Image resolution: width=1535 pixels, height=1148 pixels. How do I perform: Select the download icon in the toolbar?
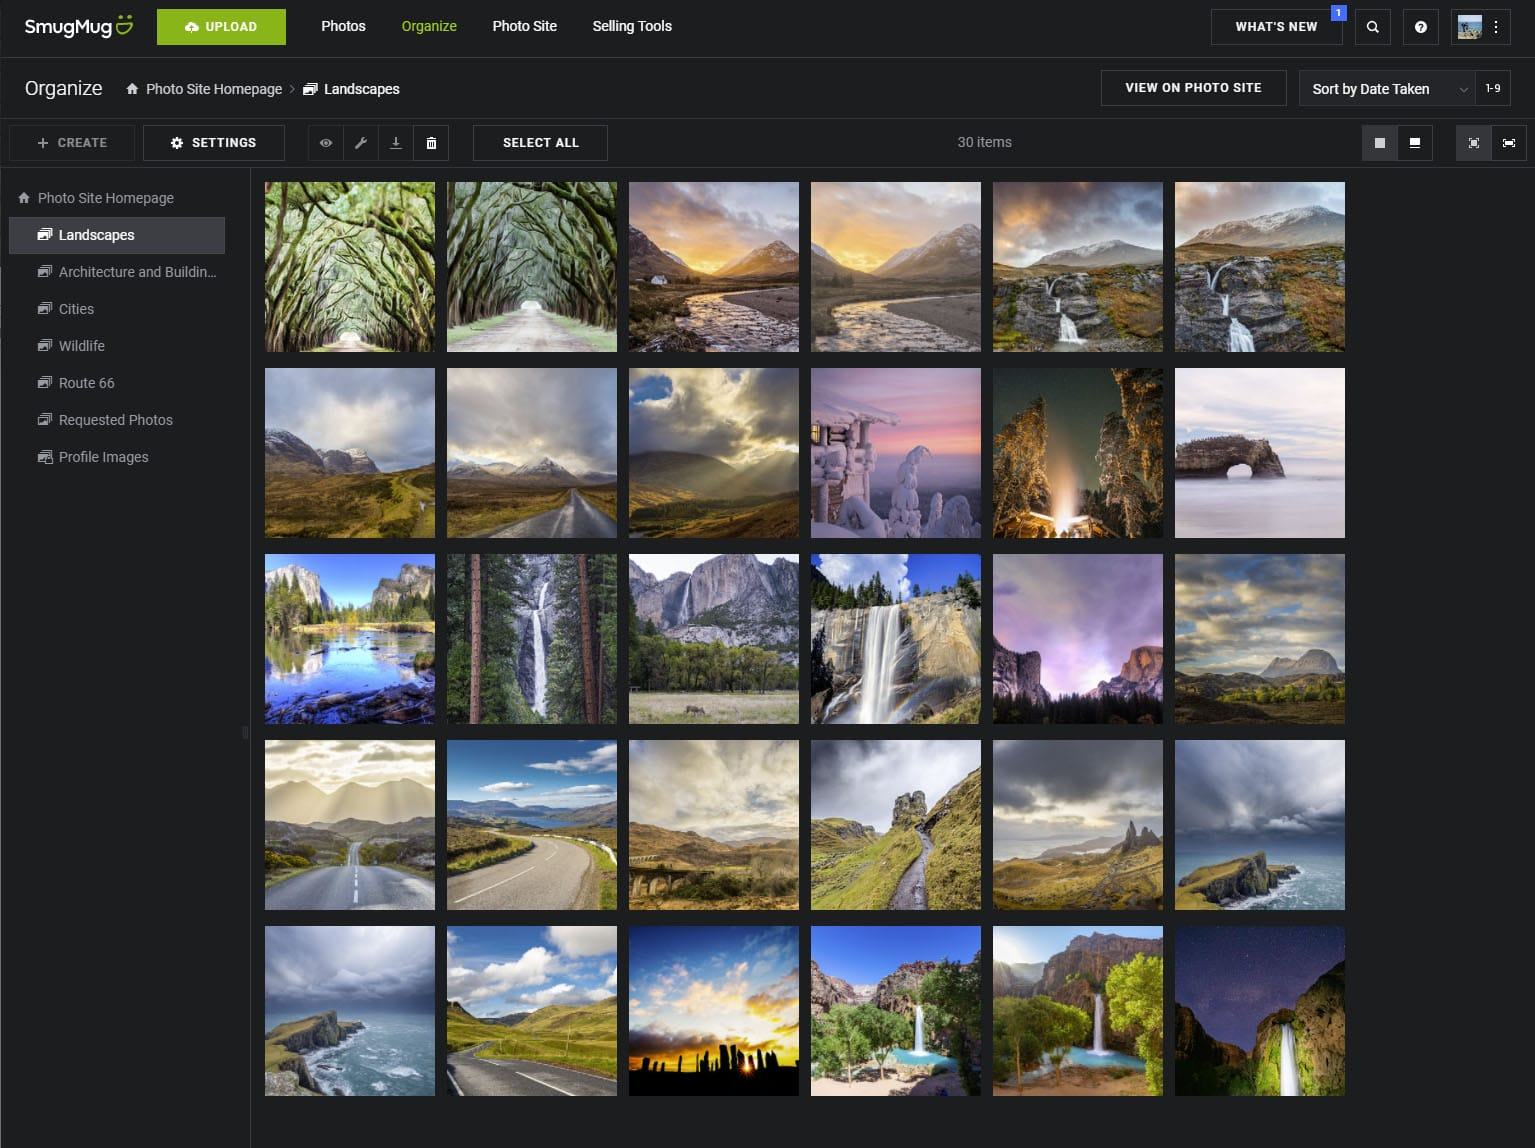coord(395,142)
